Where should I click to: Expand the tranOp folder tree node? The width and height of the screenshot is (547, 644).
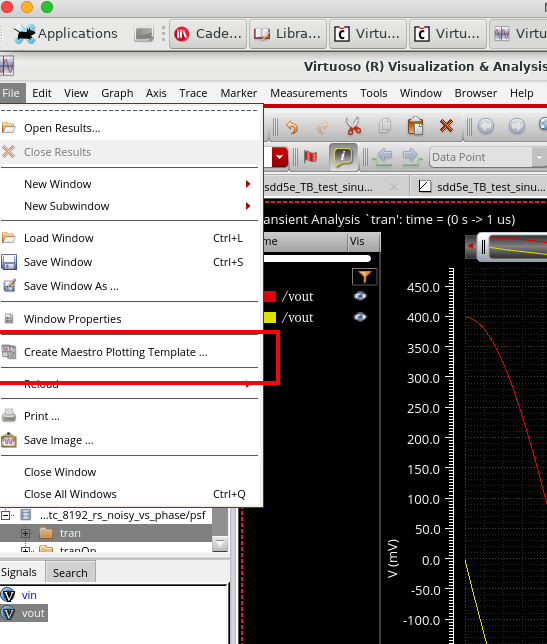[x=25, y=550]
